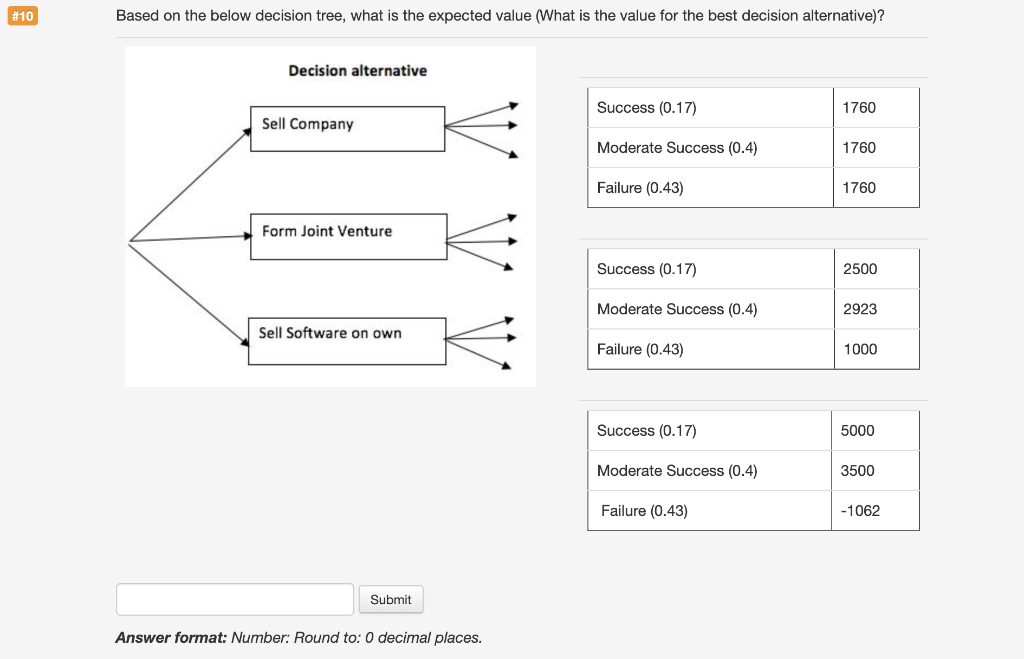Click the Sell Software on own box

click(x=345, y=340)
